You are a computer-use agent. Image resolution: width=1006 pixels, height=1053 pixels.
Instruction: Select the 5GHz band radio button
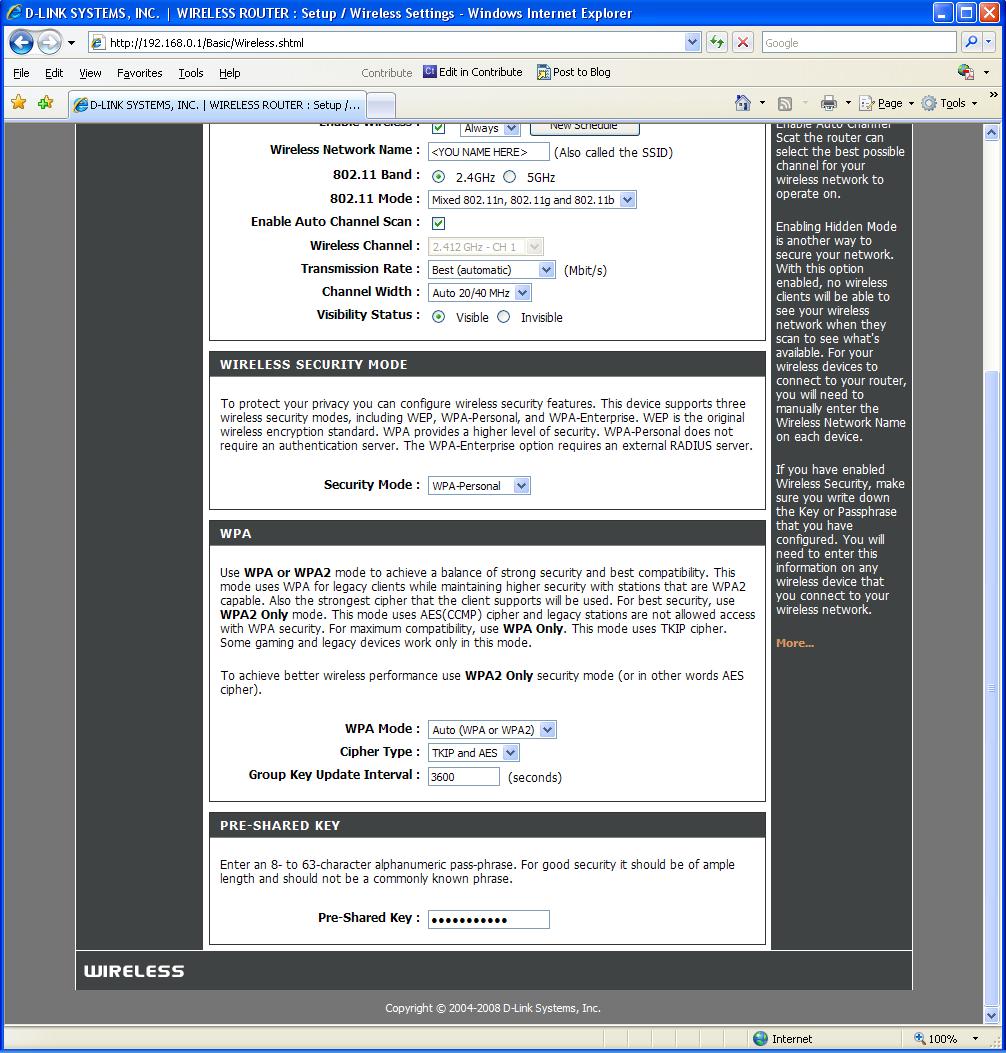point(510,177)
